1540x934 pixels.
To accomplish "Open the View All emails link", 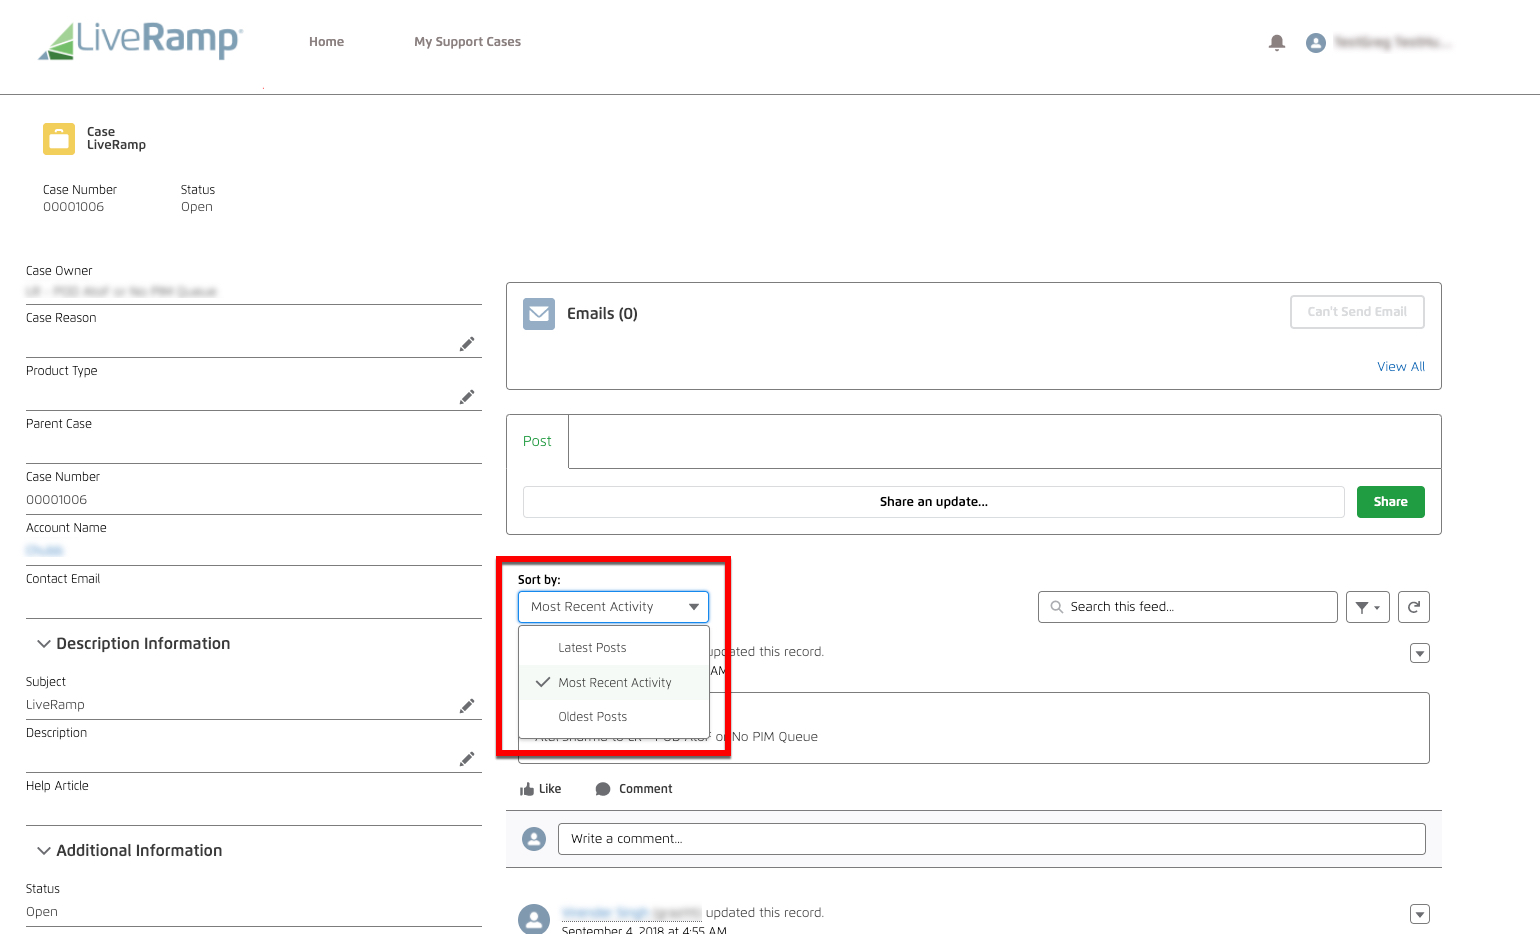I will pos(1401,367).
